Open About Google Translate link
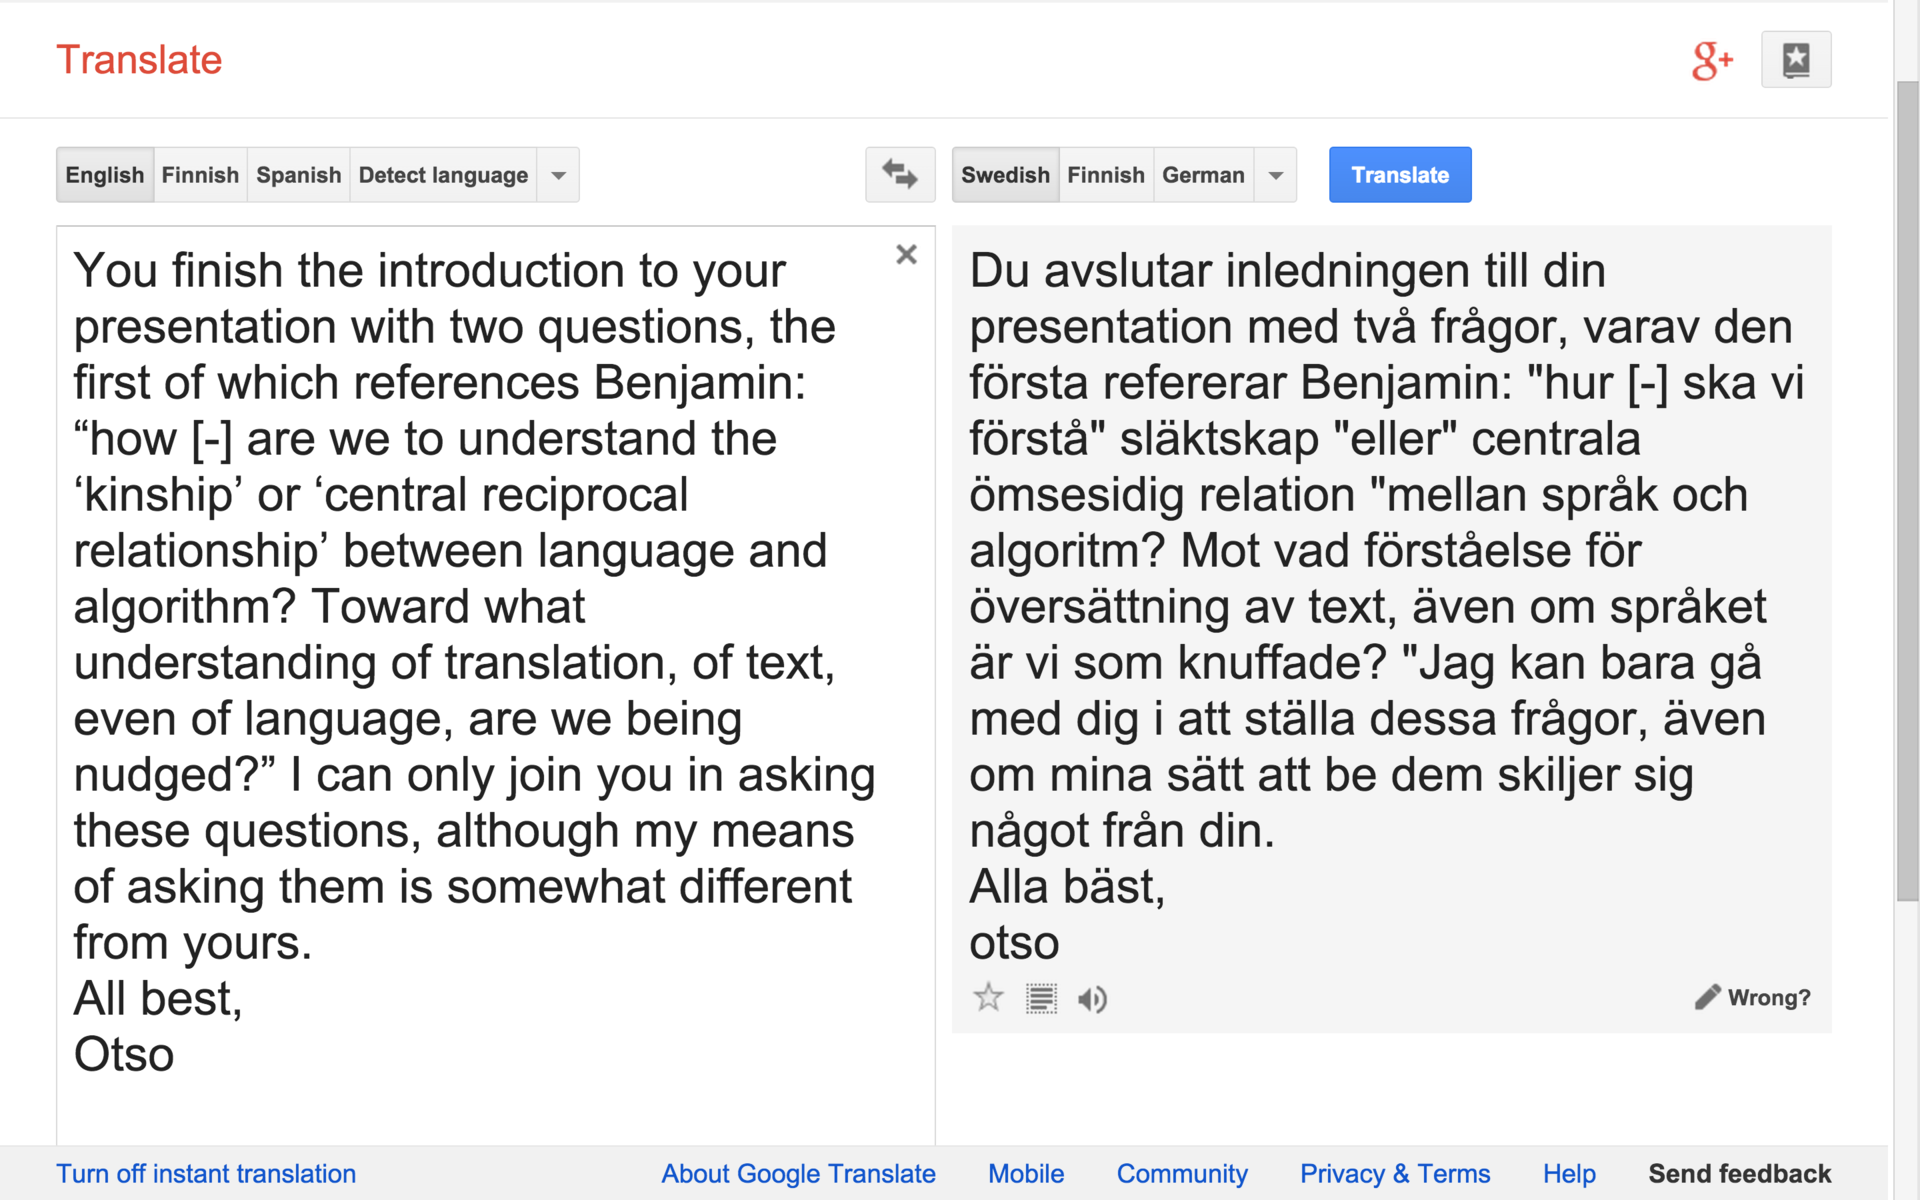 coord(798,1173)
